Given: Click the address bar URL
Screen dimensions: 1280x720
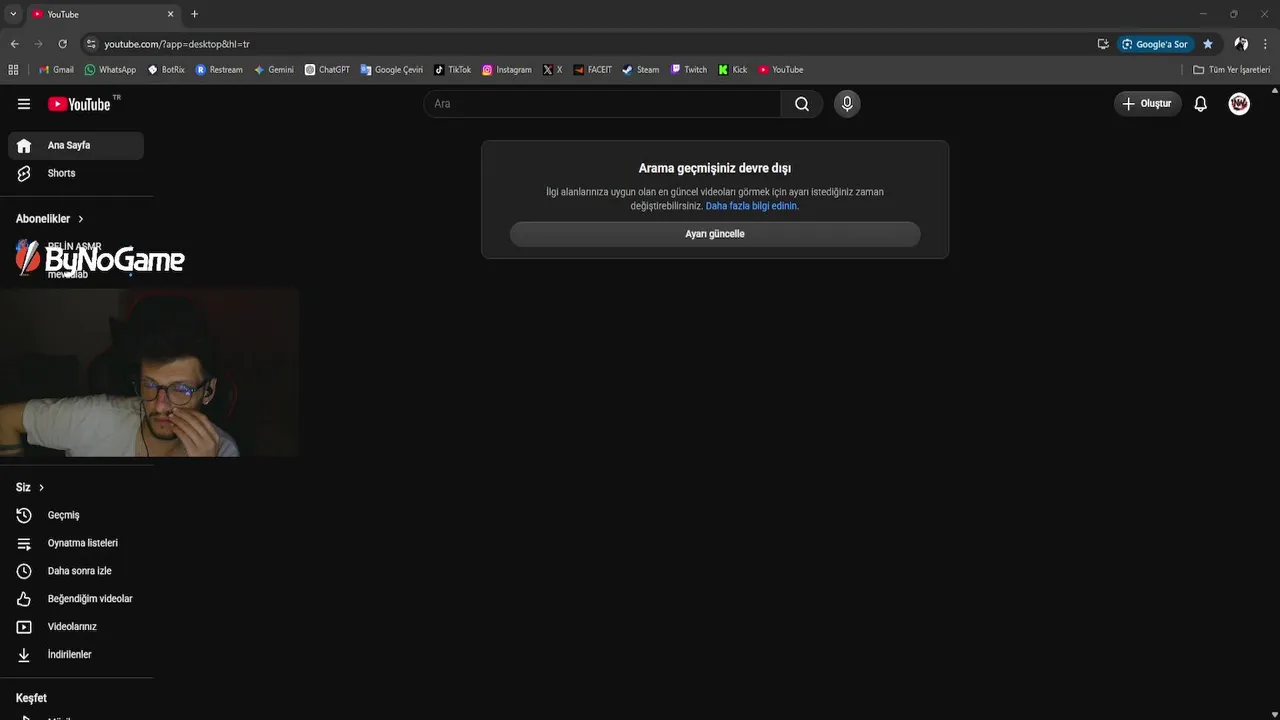Looking at the screenshot, I should pyautogui.click(x=177, y=44).
